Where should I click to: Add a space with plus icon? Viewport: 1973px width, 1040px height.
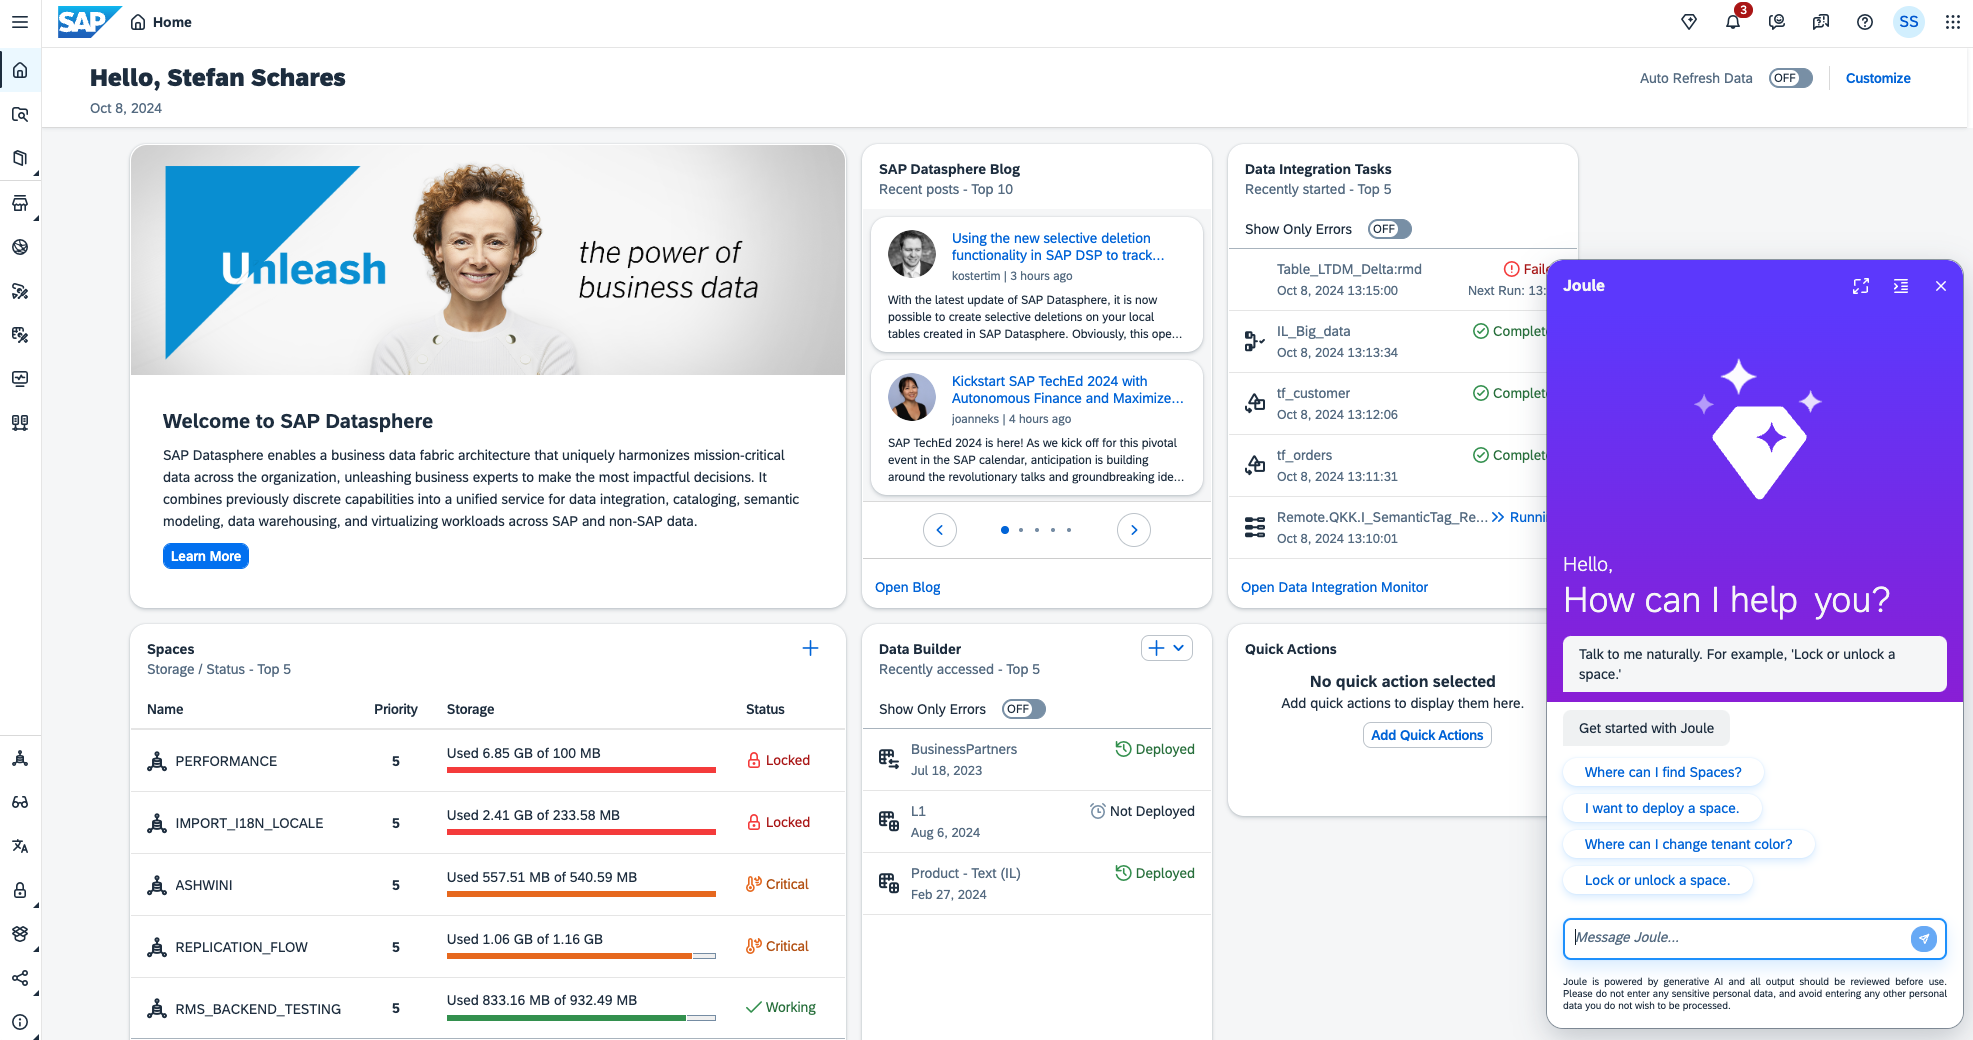(810, 649)
